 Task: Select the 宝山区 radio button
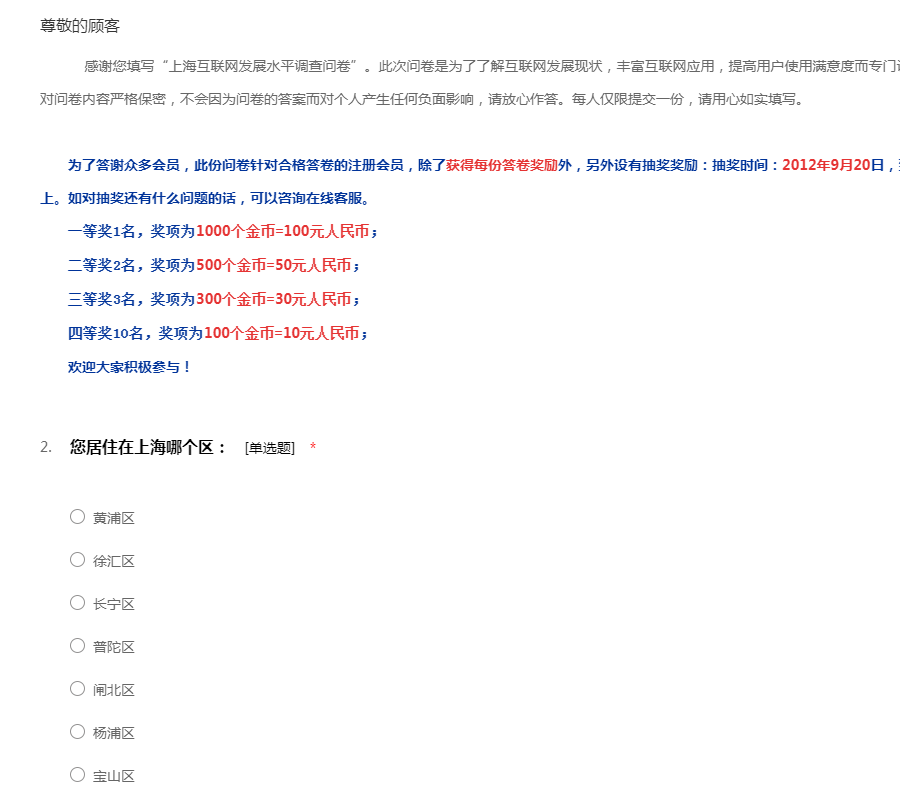tap(77, 775)
